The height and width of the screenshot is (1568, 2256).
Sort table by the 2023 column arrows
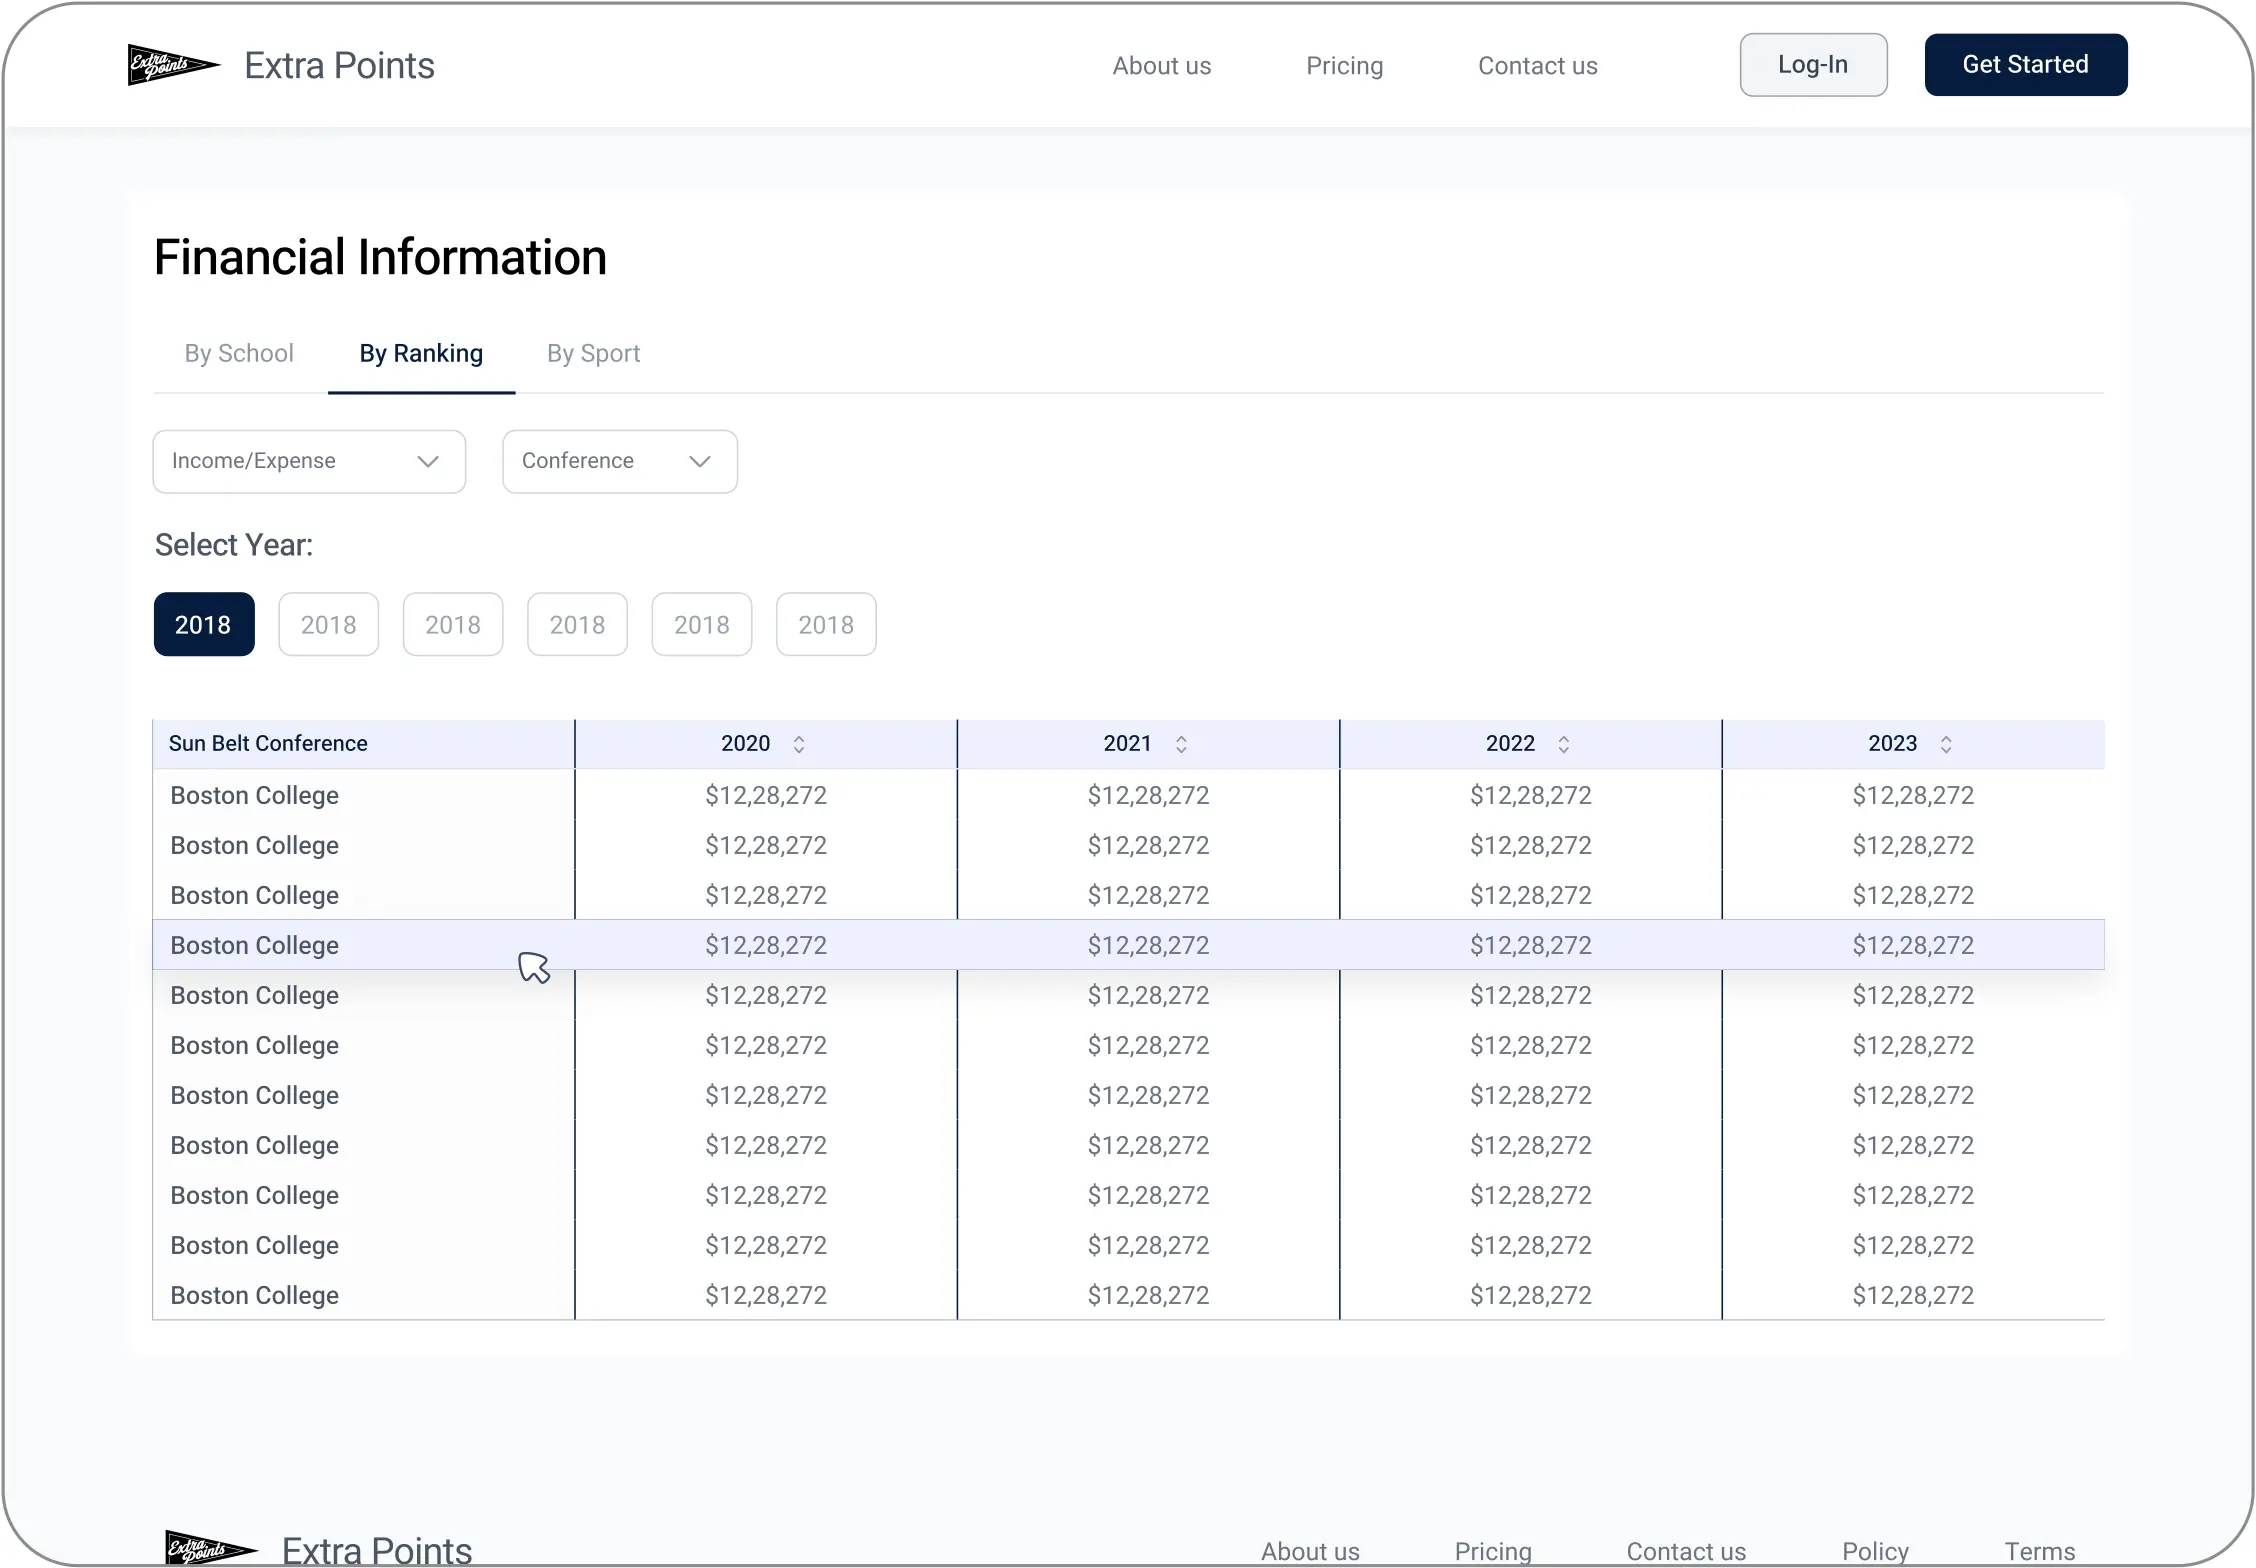(1946, 744)
